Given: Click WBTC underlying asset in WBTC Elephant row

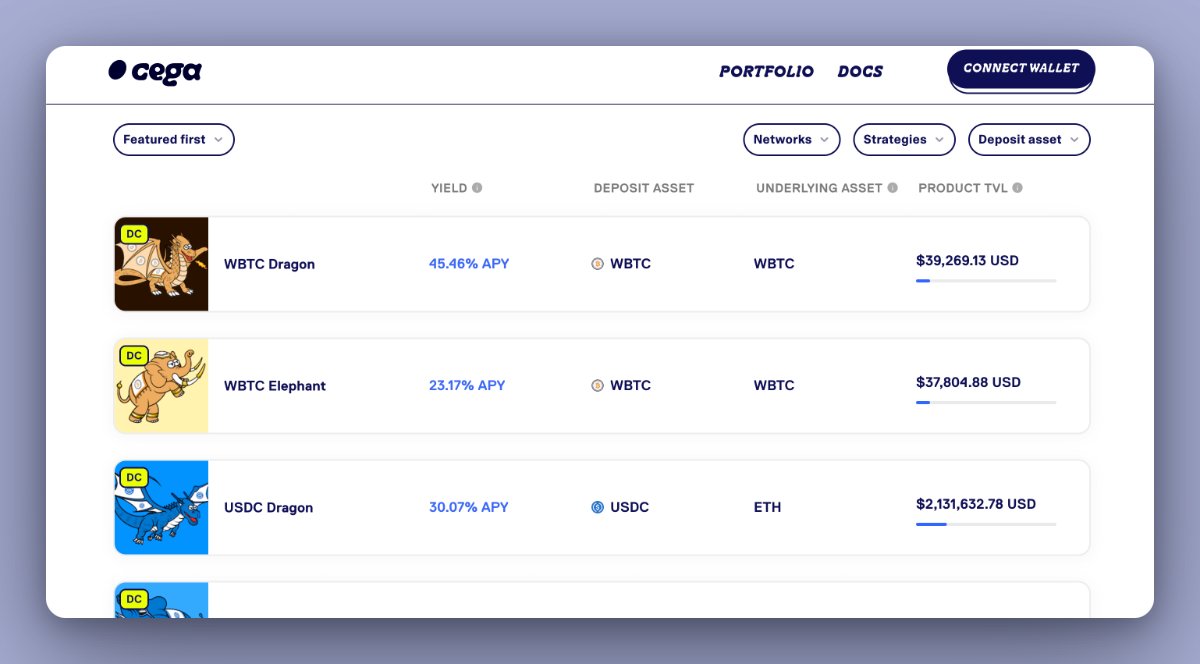Looking at the screenshot, I should tap(774, 386).
